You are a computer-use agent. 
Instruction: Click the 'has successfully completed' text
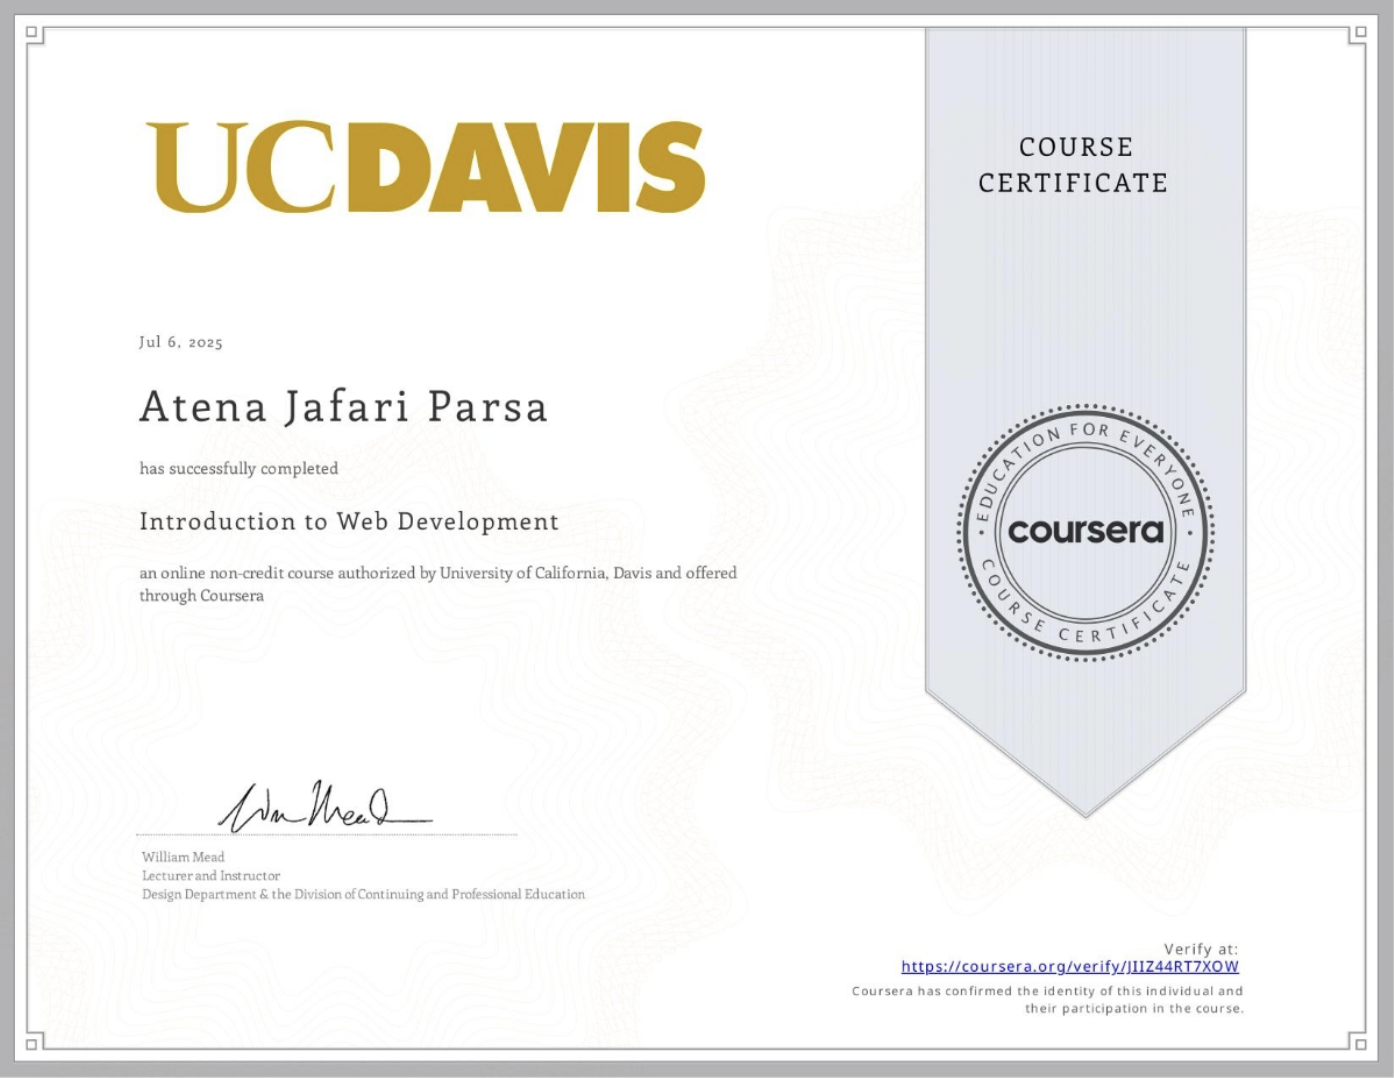tap(239, 468)
